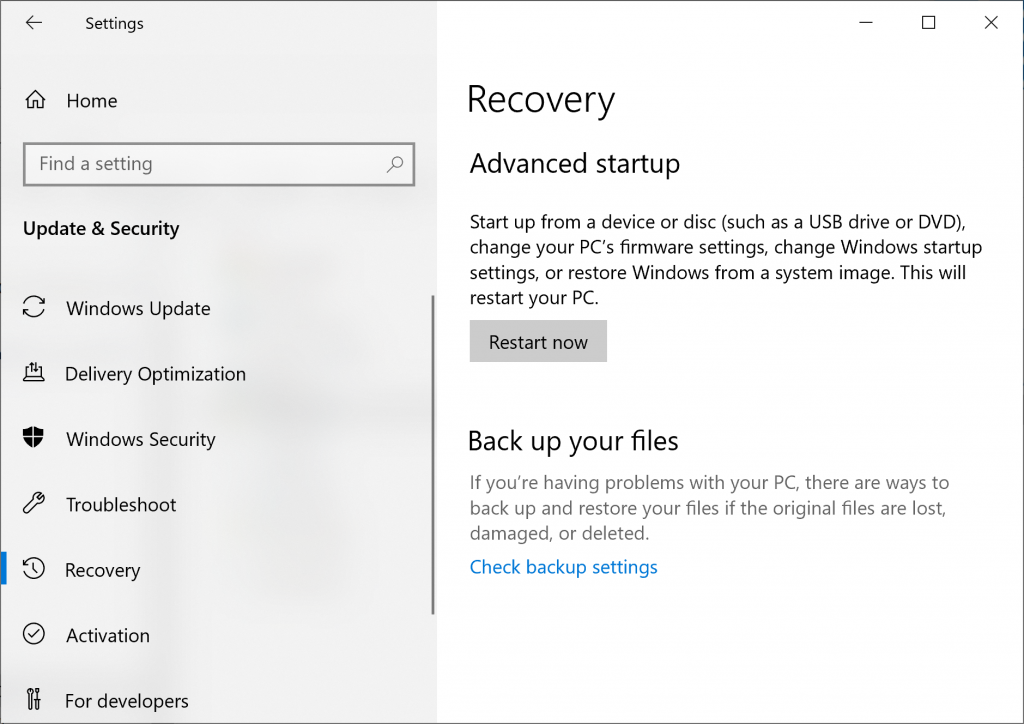The image size is (1024, 724).
Task: Open the Troubleshoot settings page
Action: click(120, 504)
